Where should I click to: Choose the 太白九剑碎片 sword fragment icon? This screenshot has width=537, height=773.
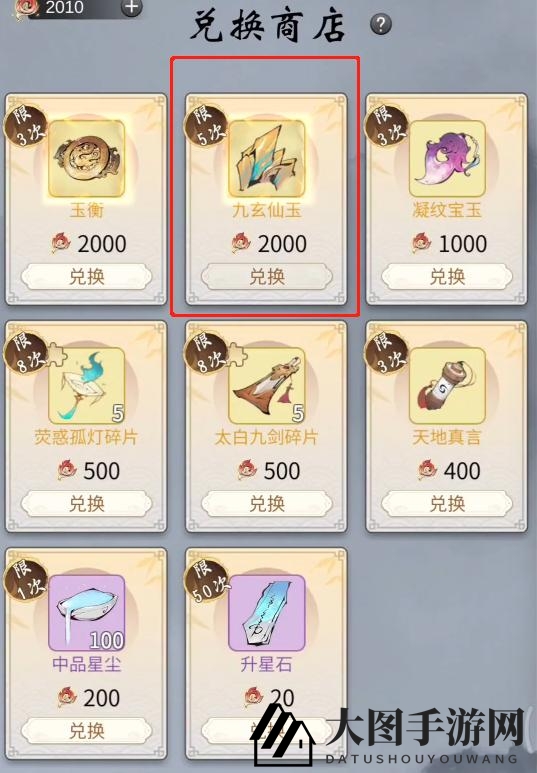tap(267, 386)
